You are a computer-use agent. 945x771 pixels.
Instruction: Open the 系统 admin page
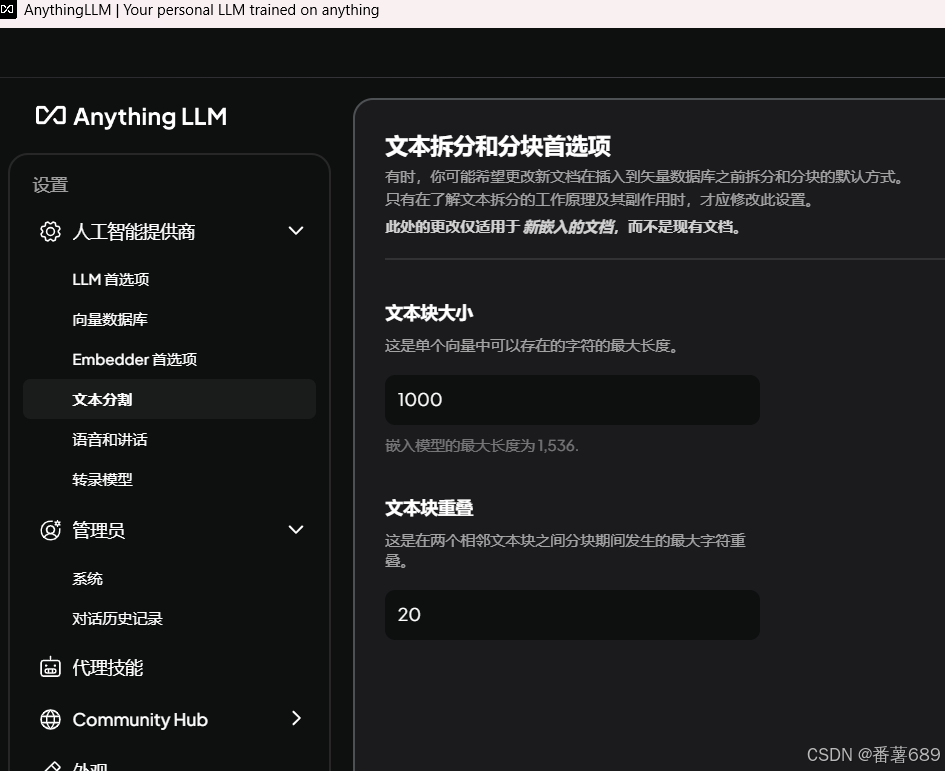tap(87, 579)
